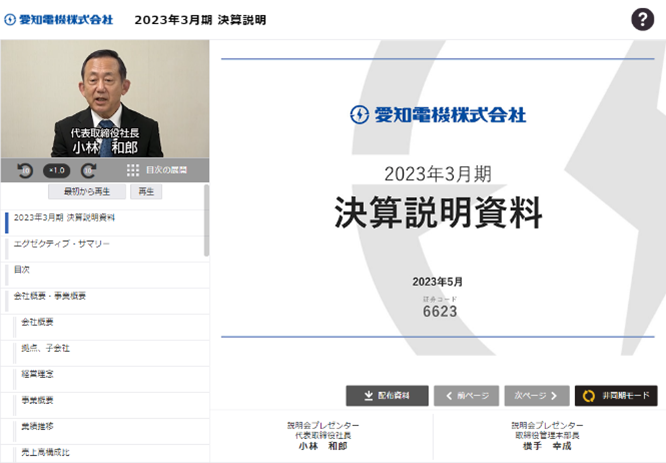Toggle 非同期モード sync mode
Image resolution: width=666 pixels, height=463 pixels.
(616, 396)
